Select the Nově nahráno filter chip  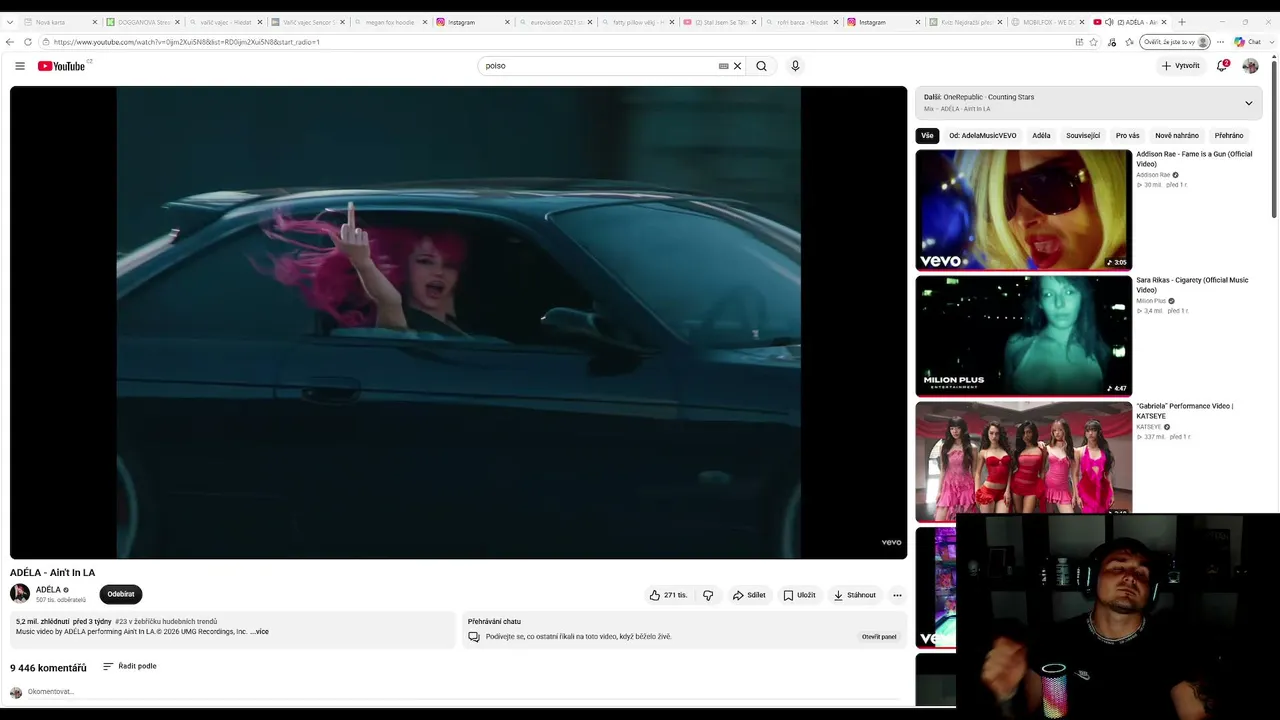pos(1177,136)
